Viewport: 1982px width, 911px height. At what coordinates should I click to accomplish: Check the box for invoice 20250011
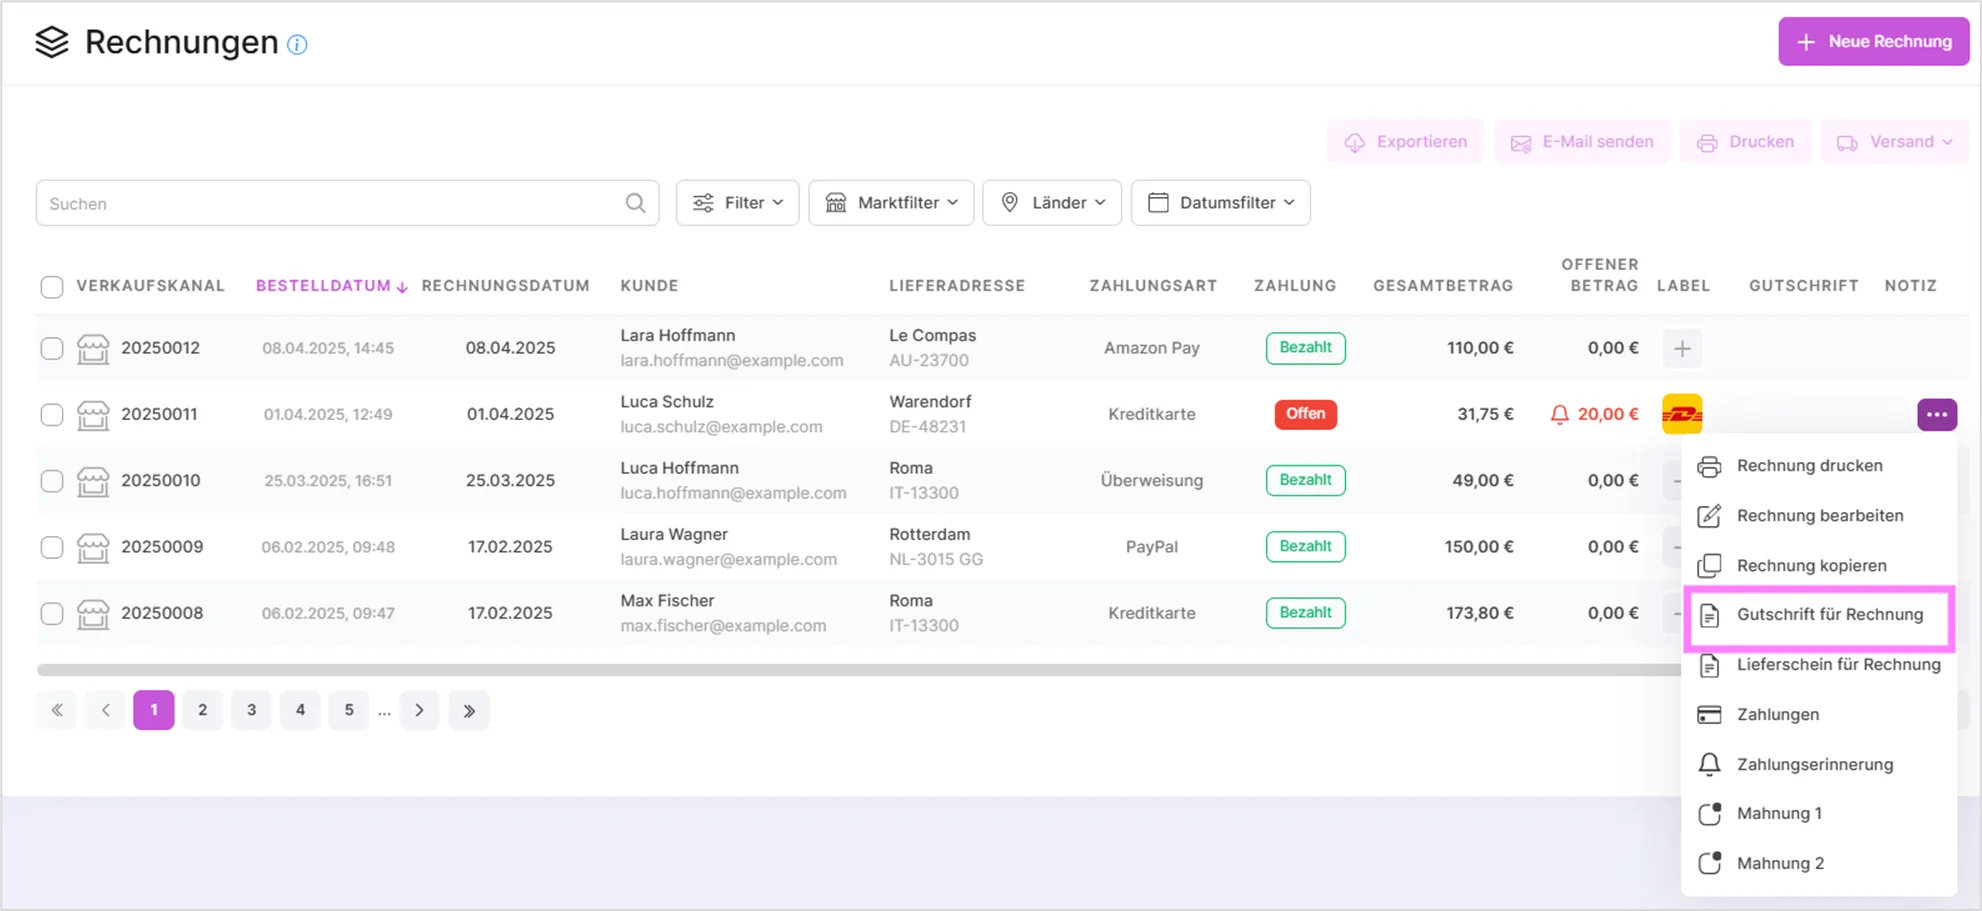(52, 414)
